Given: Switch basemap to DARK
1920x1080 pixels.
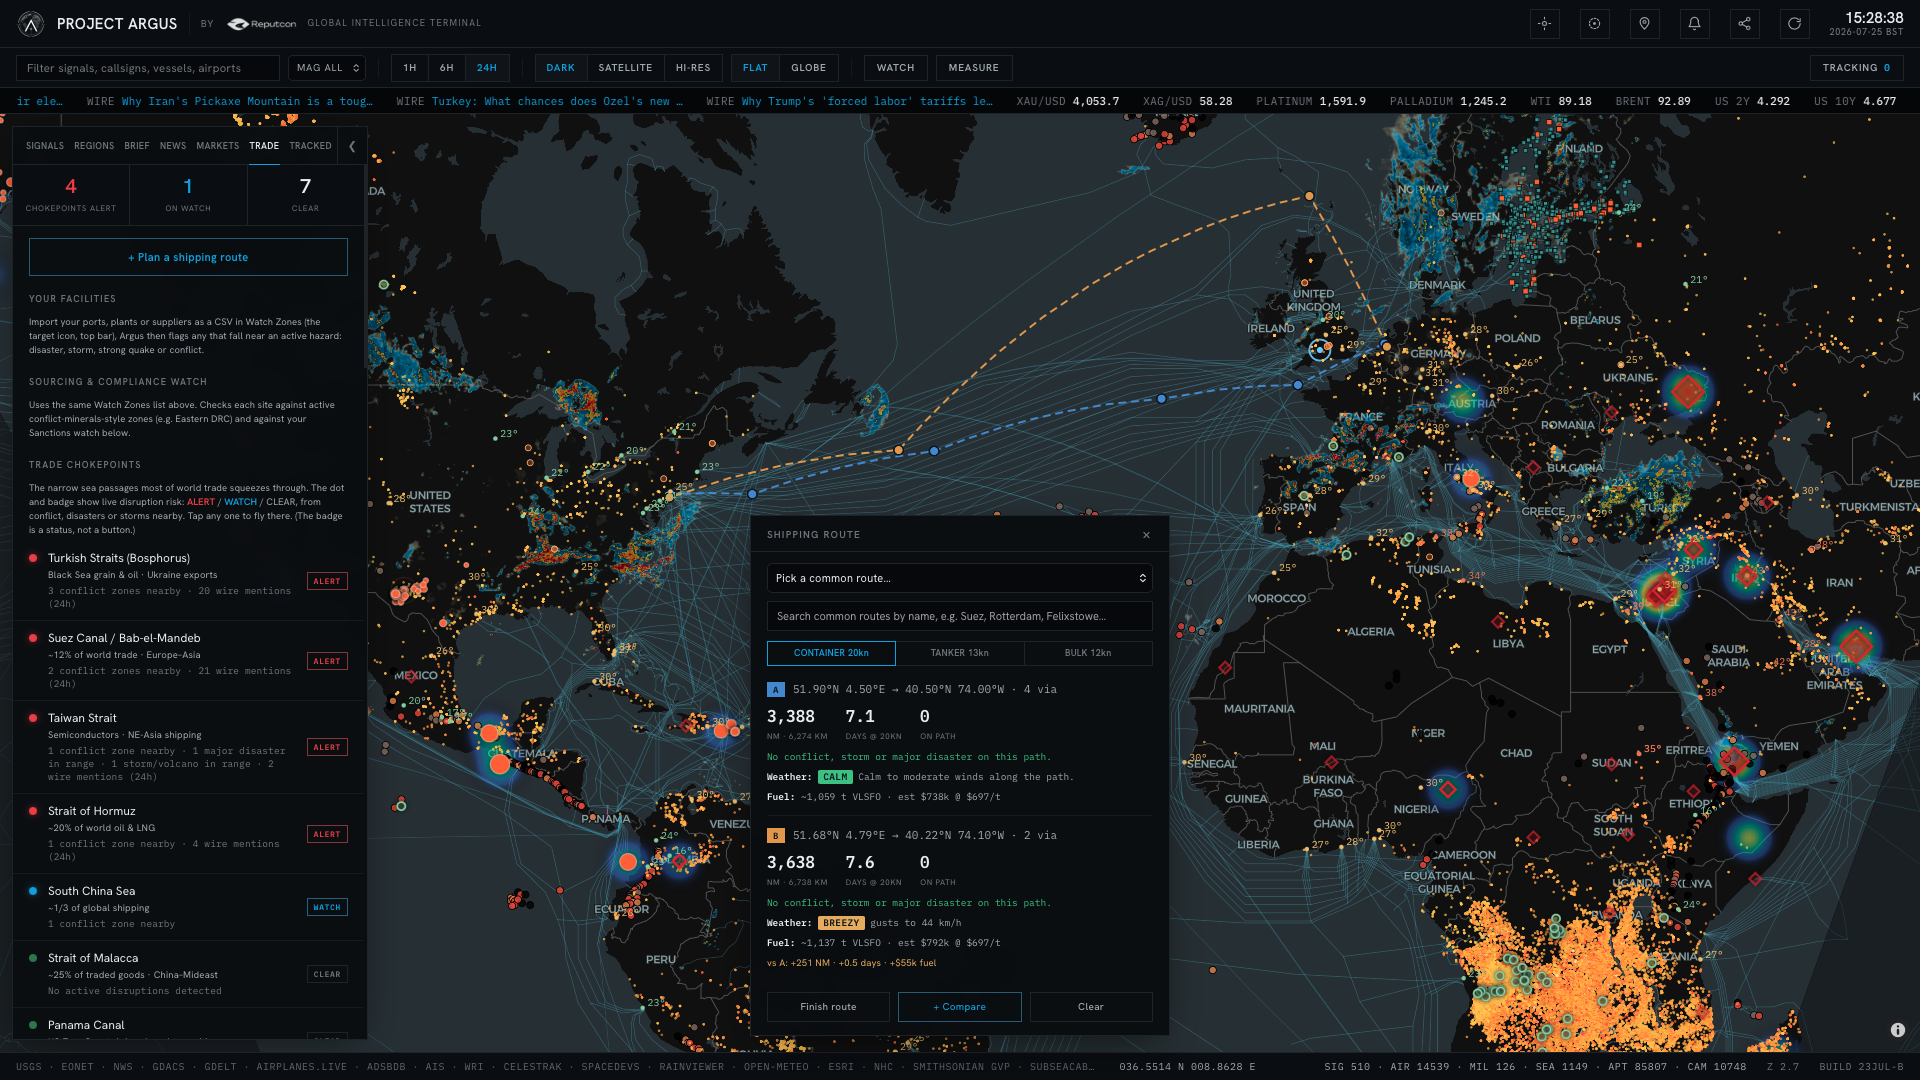Looking at the screenshot, I should pos(561,68).
